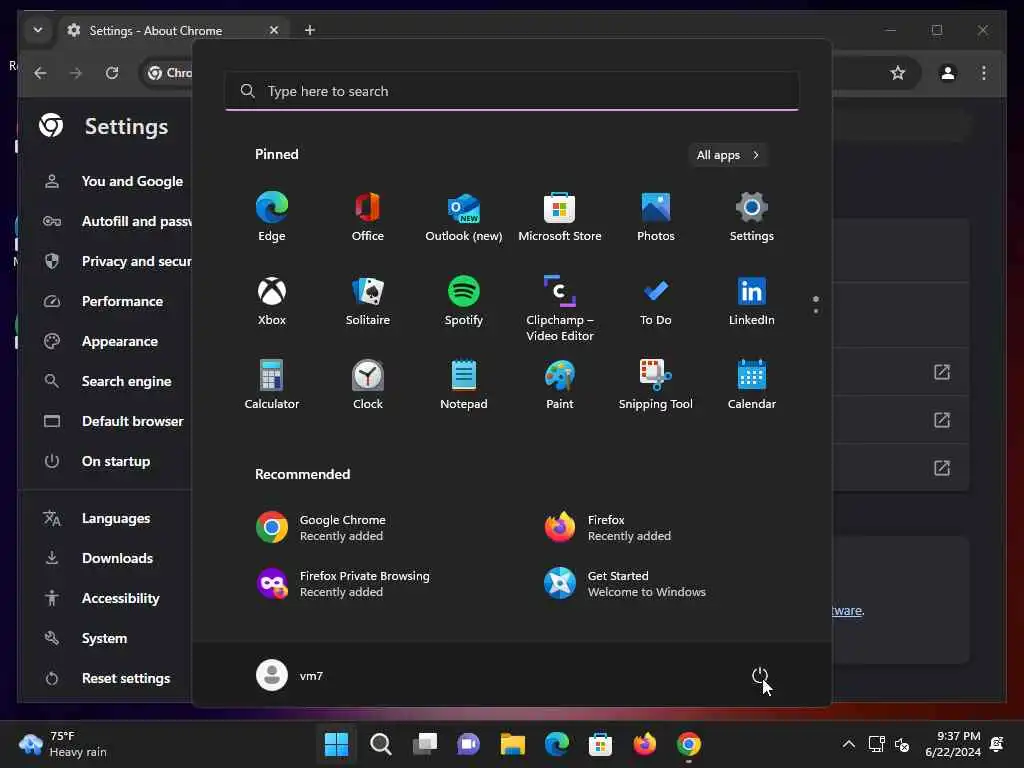Open the Calendar app
Viewport: 1024px width, 768px height.
752,384
